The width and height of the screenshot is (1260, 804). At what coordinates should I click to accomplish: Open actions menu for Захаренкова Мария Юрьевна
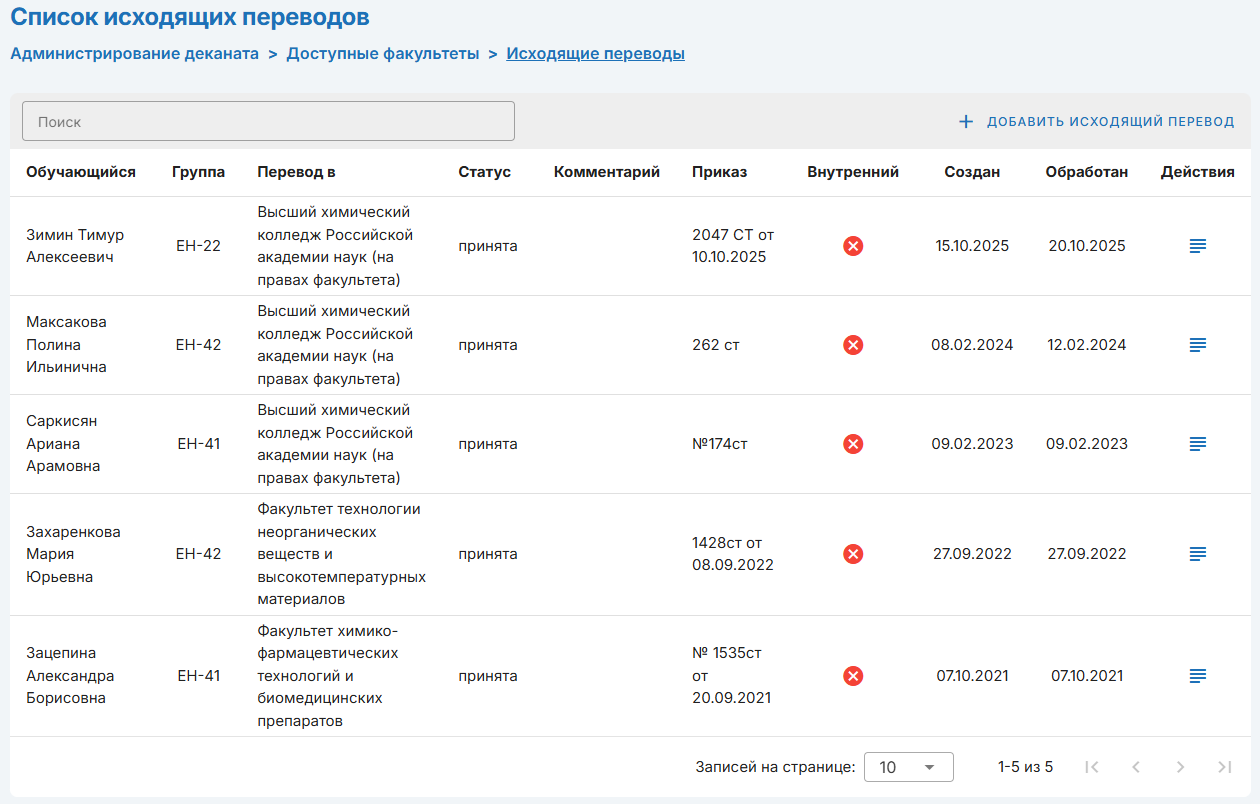pyautogui.click(x=1197, y=554)
